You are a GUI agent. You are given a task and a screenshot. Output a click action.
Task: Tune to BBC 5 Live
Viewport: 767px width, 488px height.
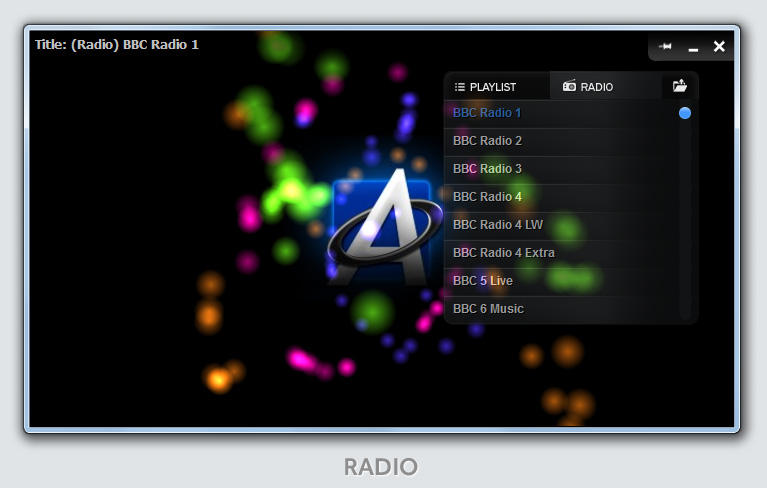[x=561, y=281]
